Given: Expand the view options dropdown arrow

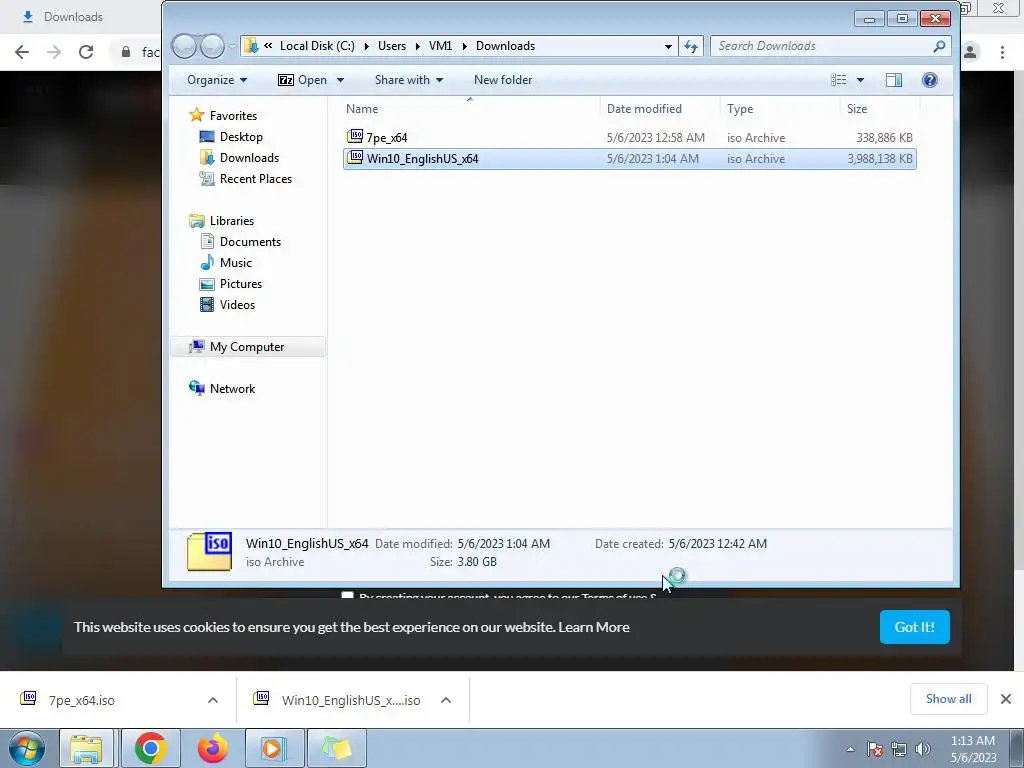Looking at the screenshot, I should click(860, 80).
